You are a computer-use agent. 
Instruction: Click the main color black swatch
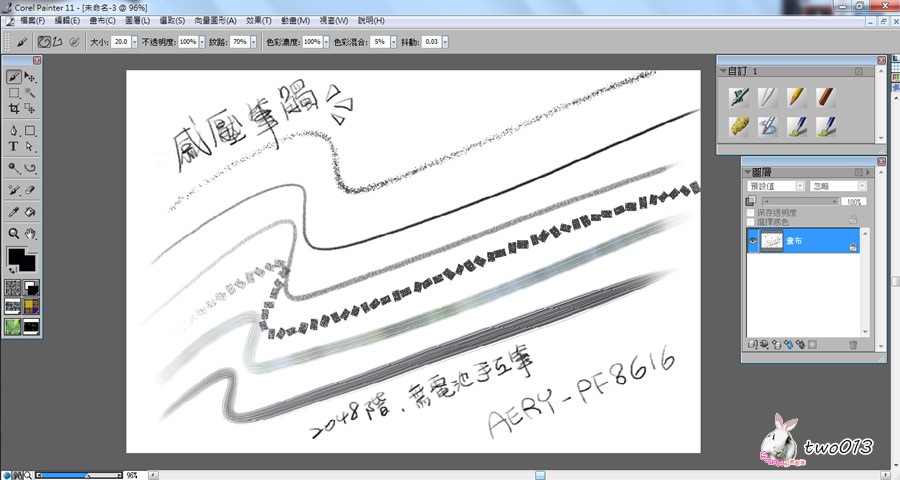(15, 256)
